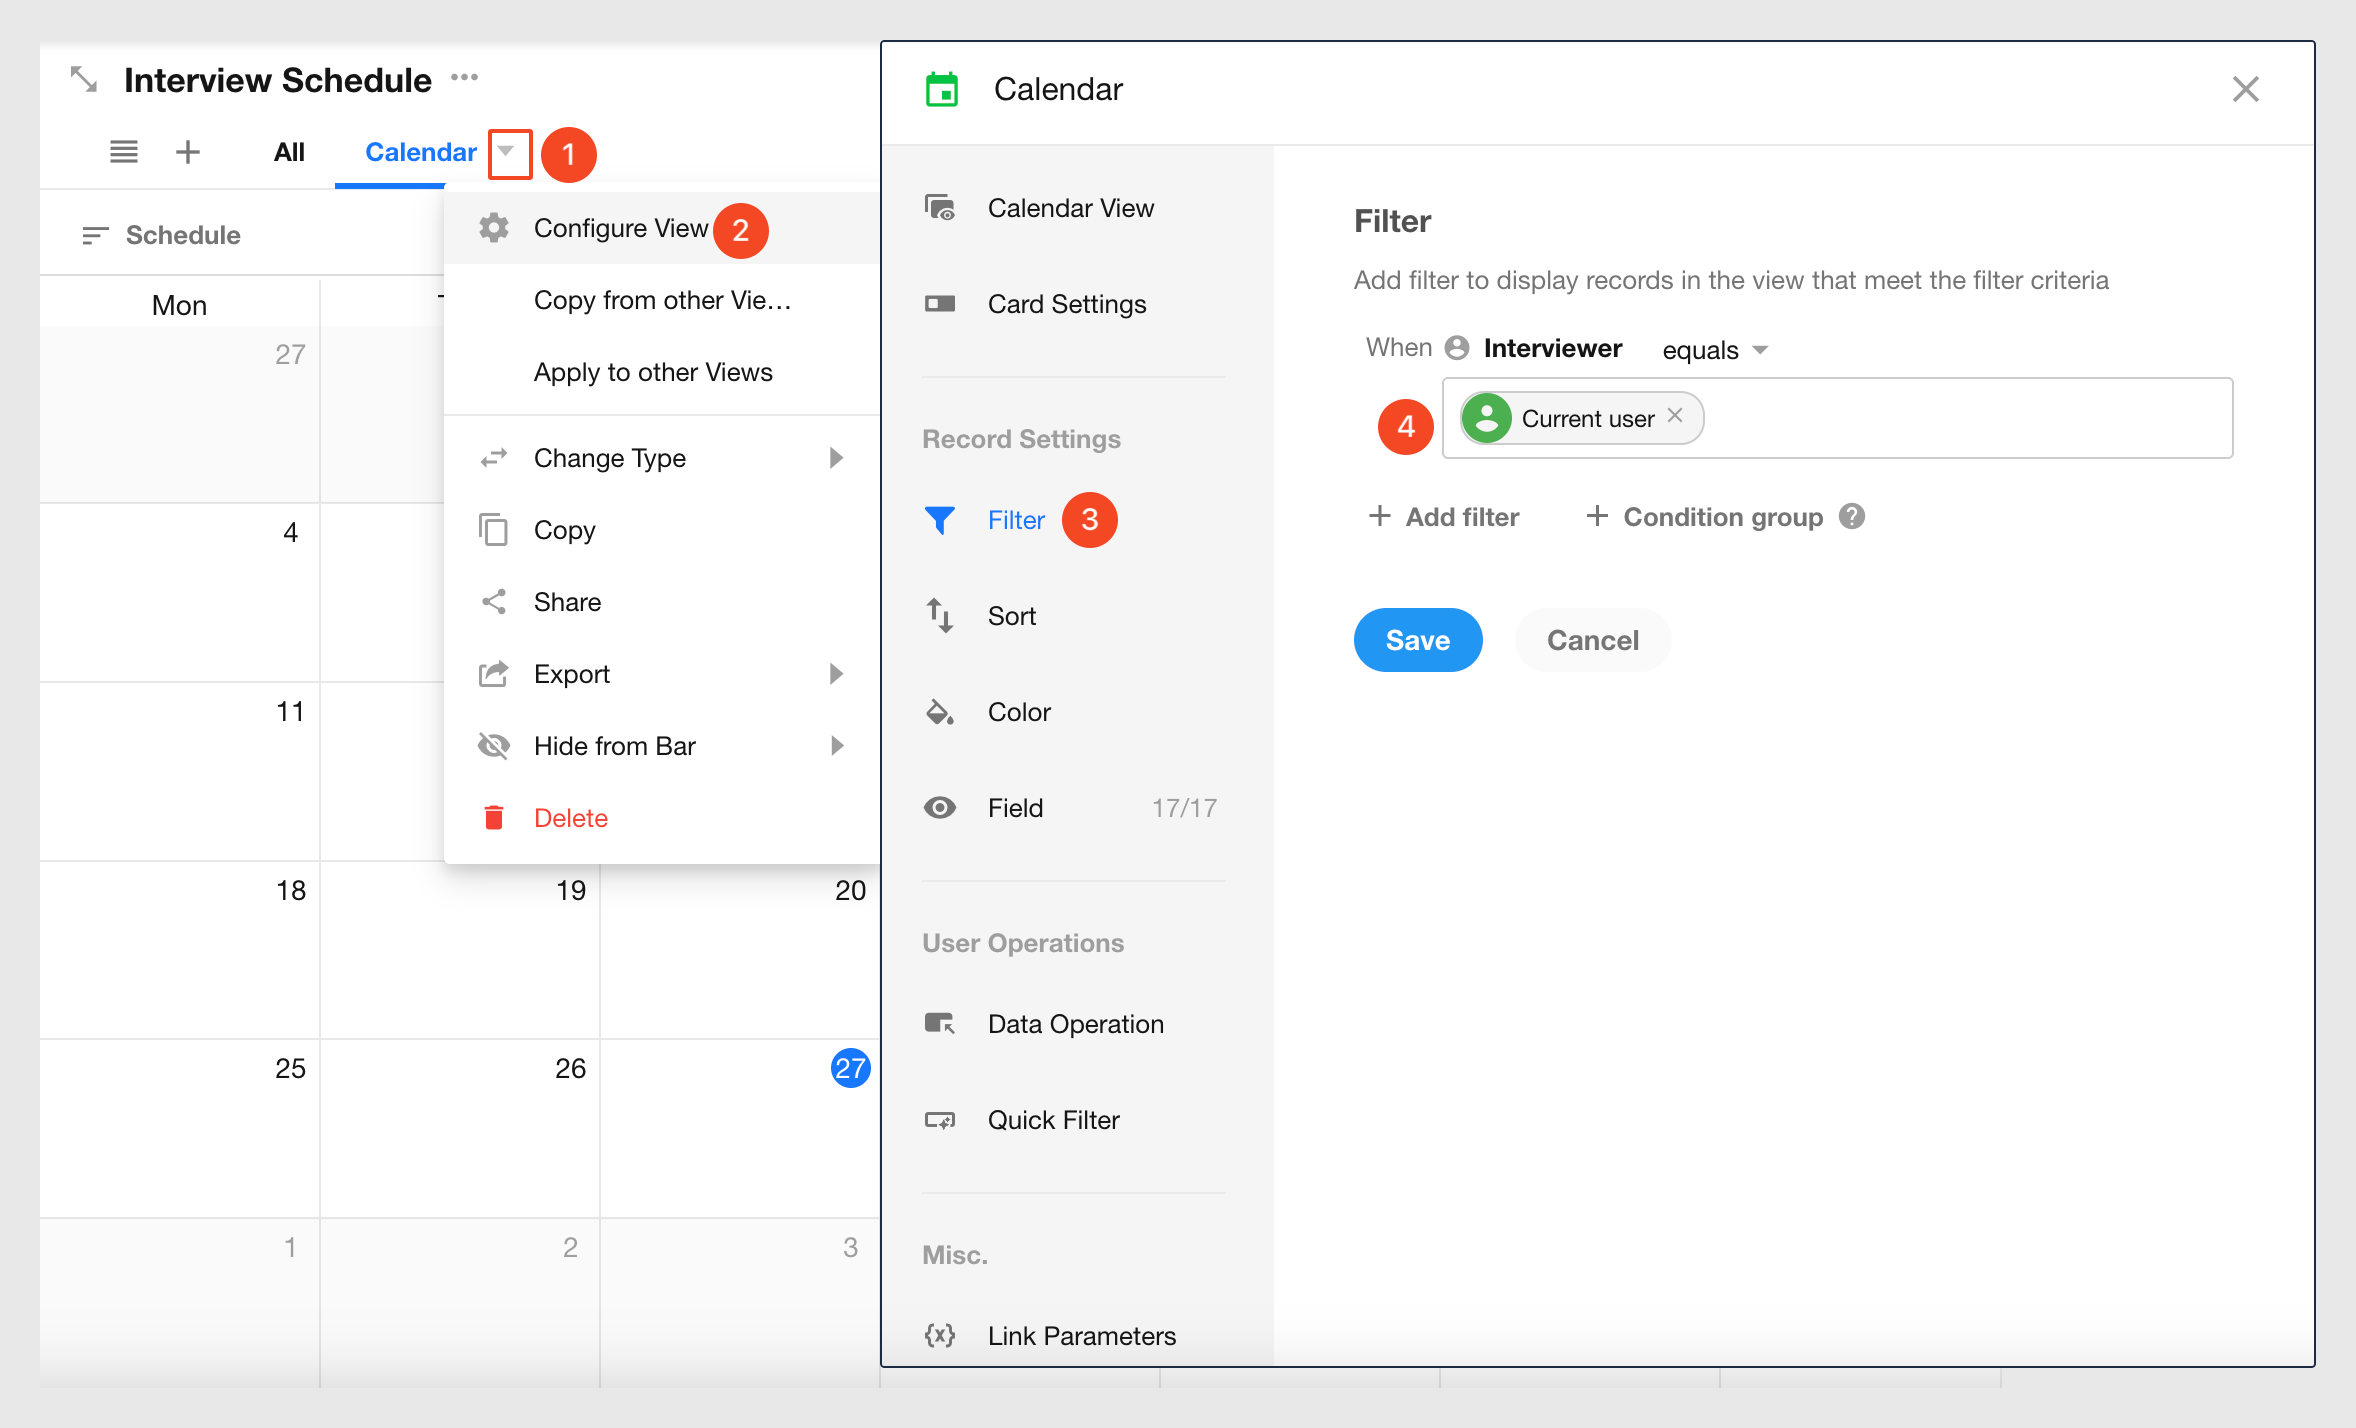Close the Calendar configuration panel
Viewport: 2356px width, 1428px height.
[2246, 89]
